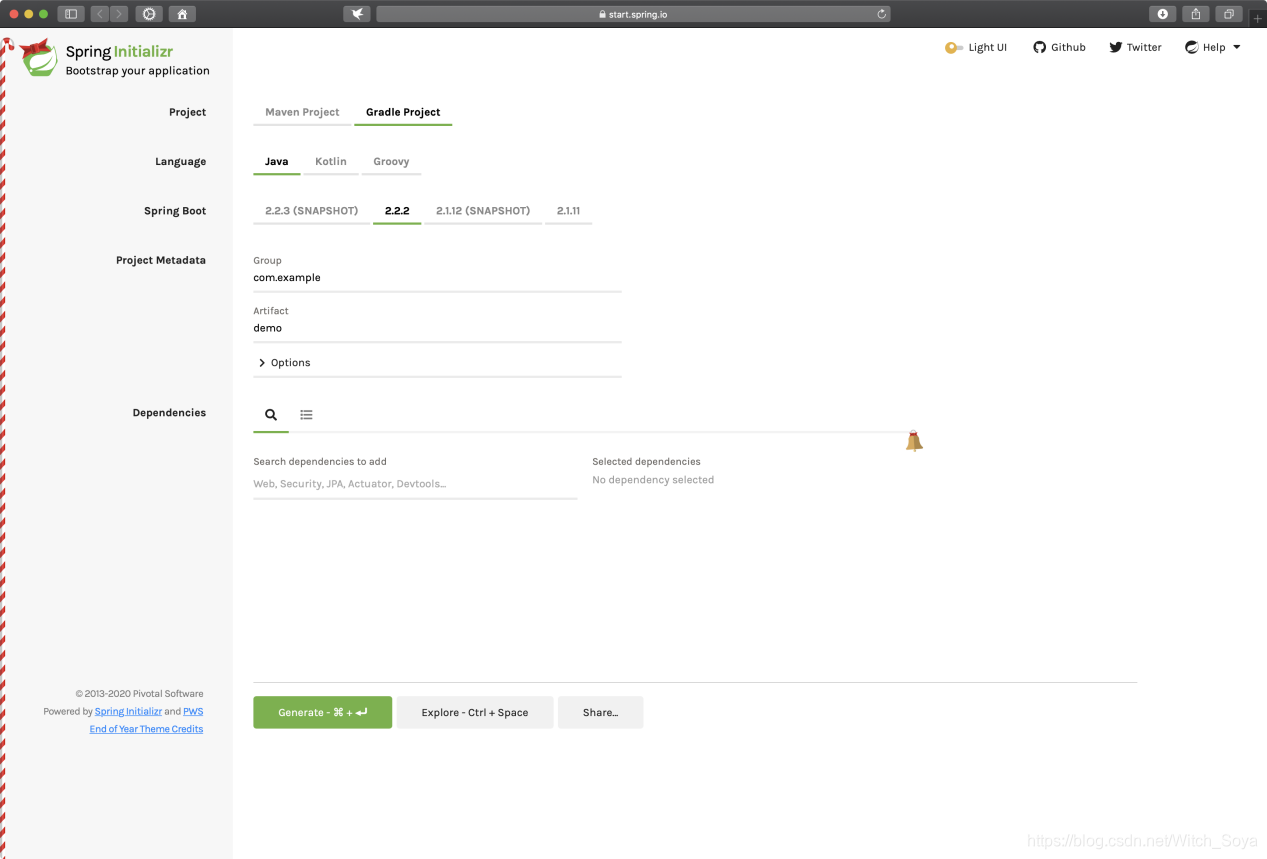Reload the page with refresh icon

pos(881,14)
